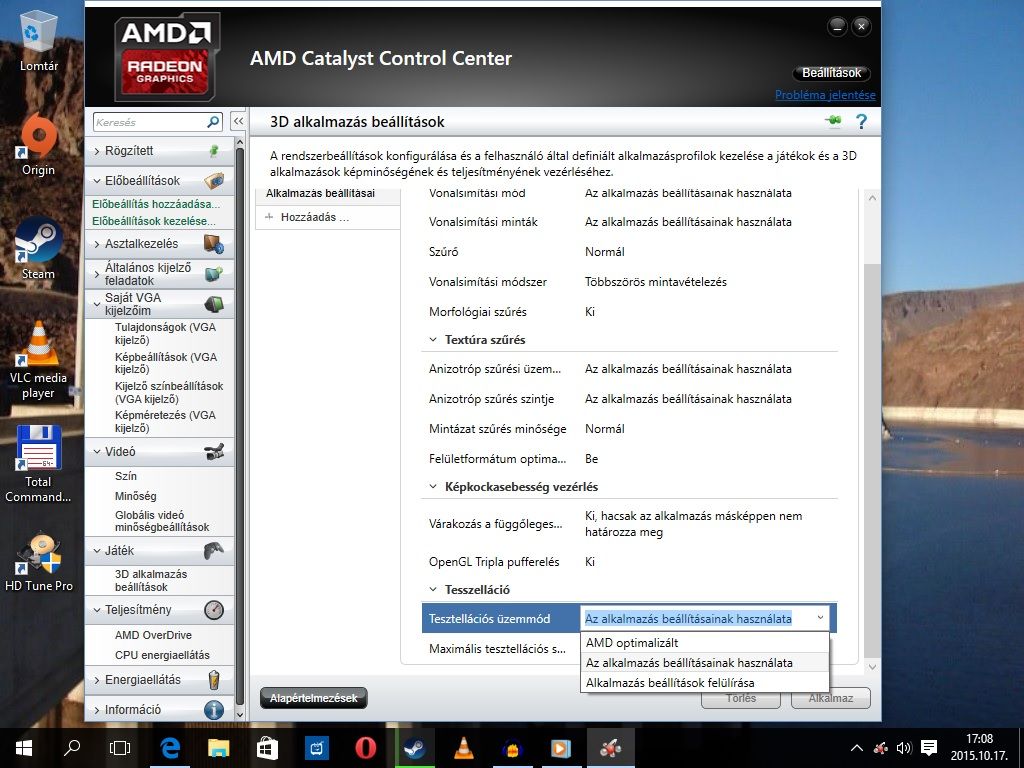Click the Beállítások button at top right
The image size is (1024, 768).
(x=831, y=73)
